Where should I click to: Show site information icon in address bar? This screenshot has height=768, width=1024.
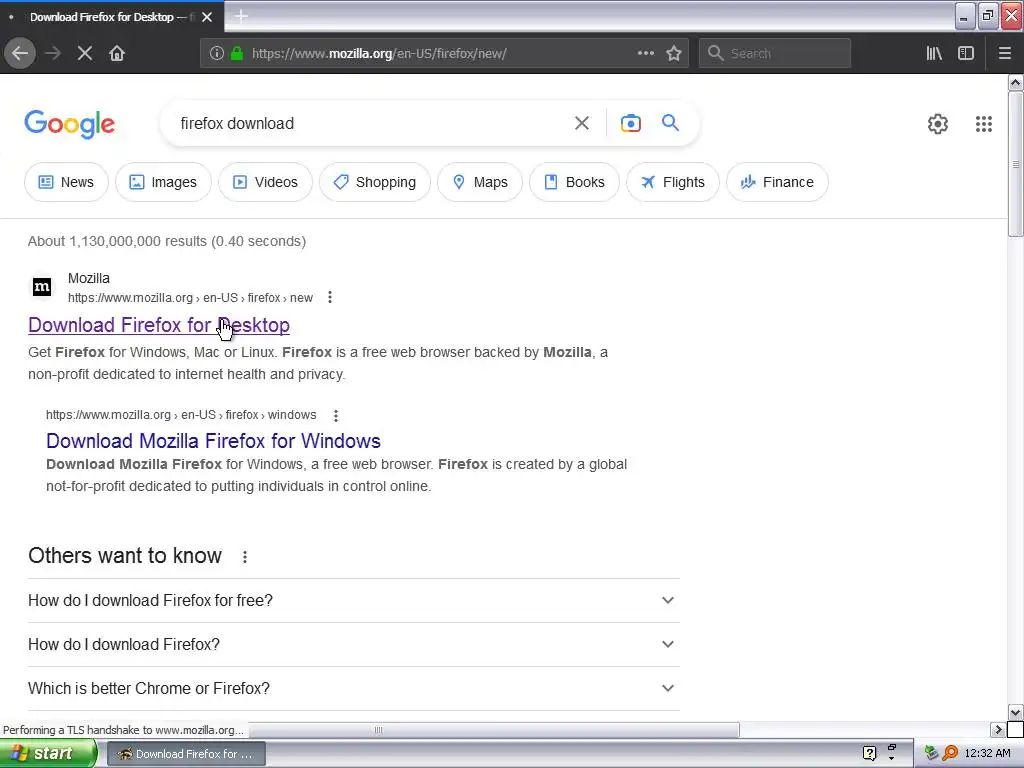[217, 54]
